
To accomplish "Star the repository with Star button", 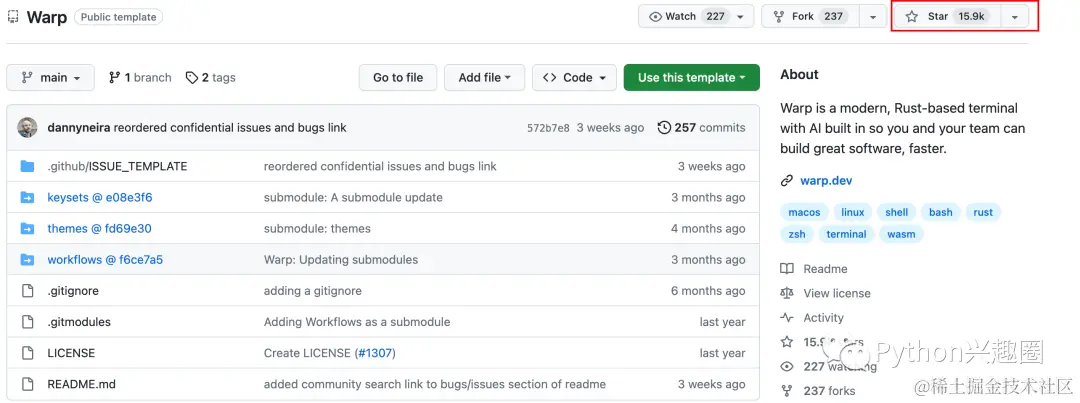I will click(x=947, y=16).
